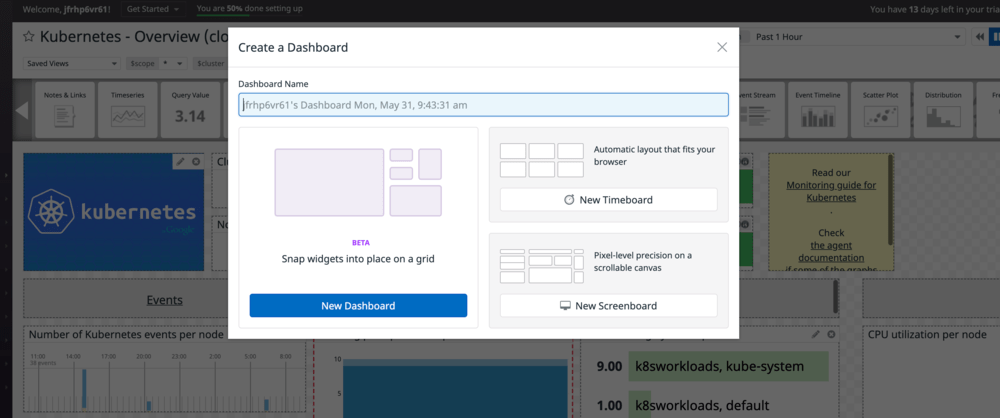Close the Create a Dashboard dialog
This screenshot has width=1000, height=418.
click(722, 47)
